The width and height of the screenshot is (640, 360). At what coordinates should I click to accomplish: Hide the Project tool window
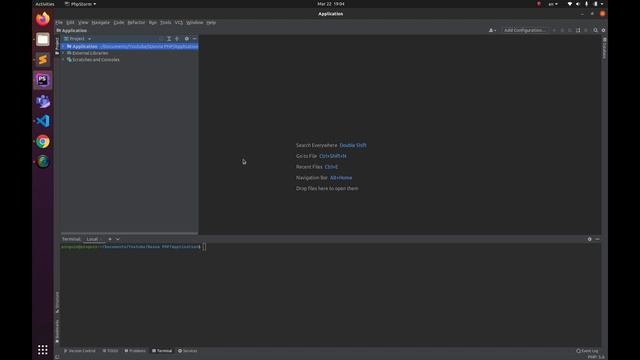pyautogui.click(x=195, y=39)
